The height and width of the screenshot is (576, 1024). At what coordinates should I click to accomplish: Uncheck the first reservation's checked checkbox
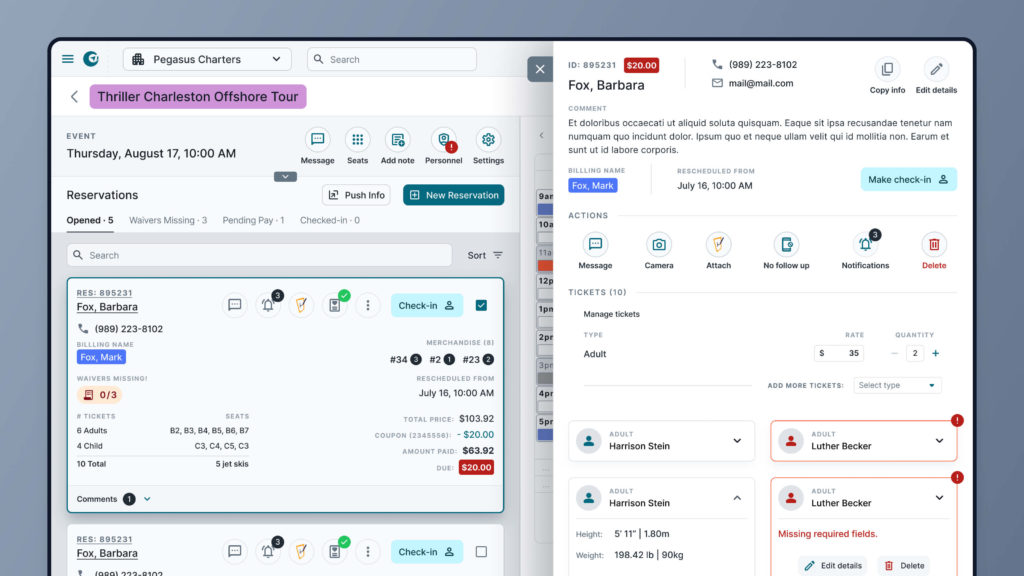pos(481,305)
